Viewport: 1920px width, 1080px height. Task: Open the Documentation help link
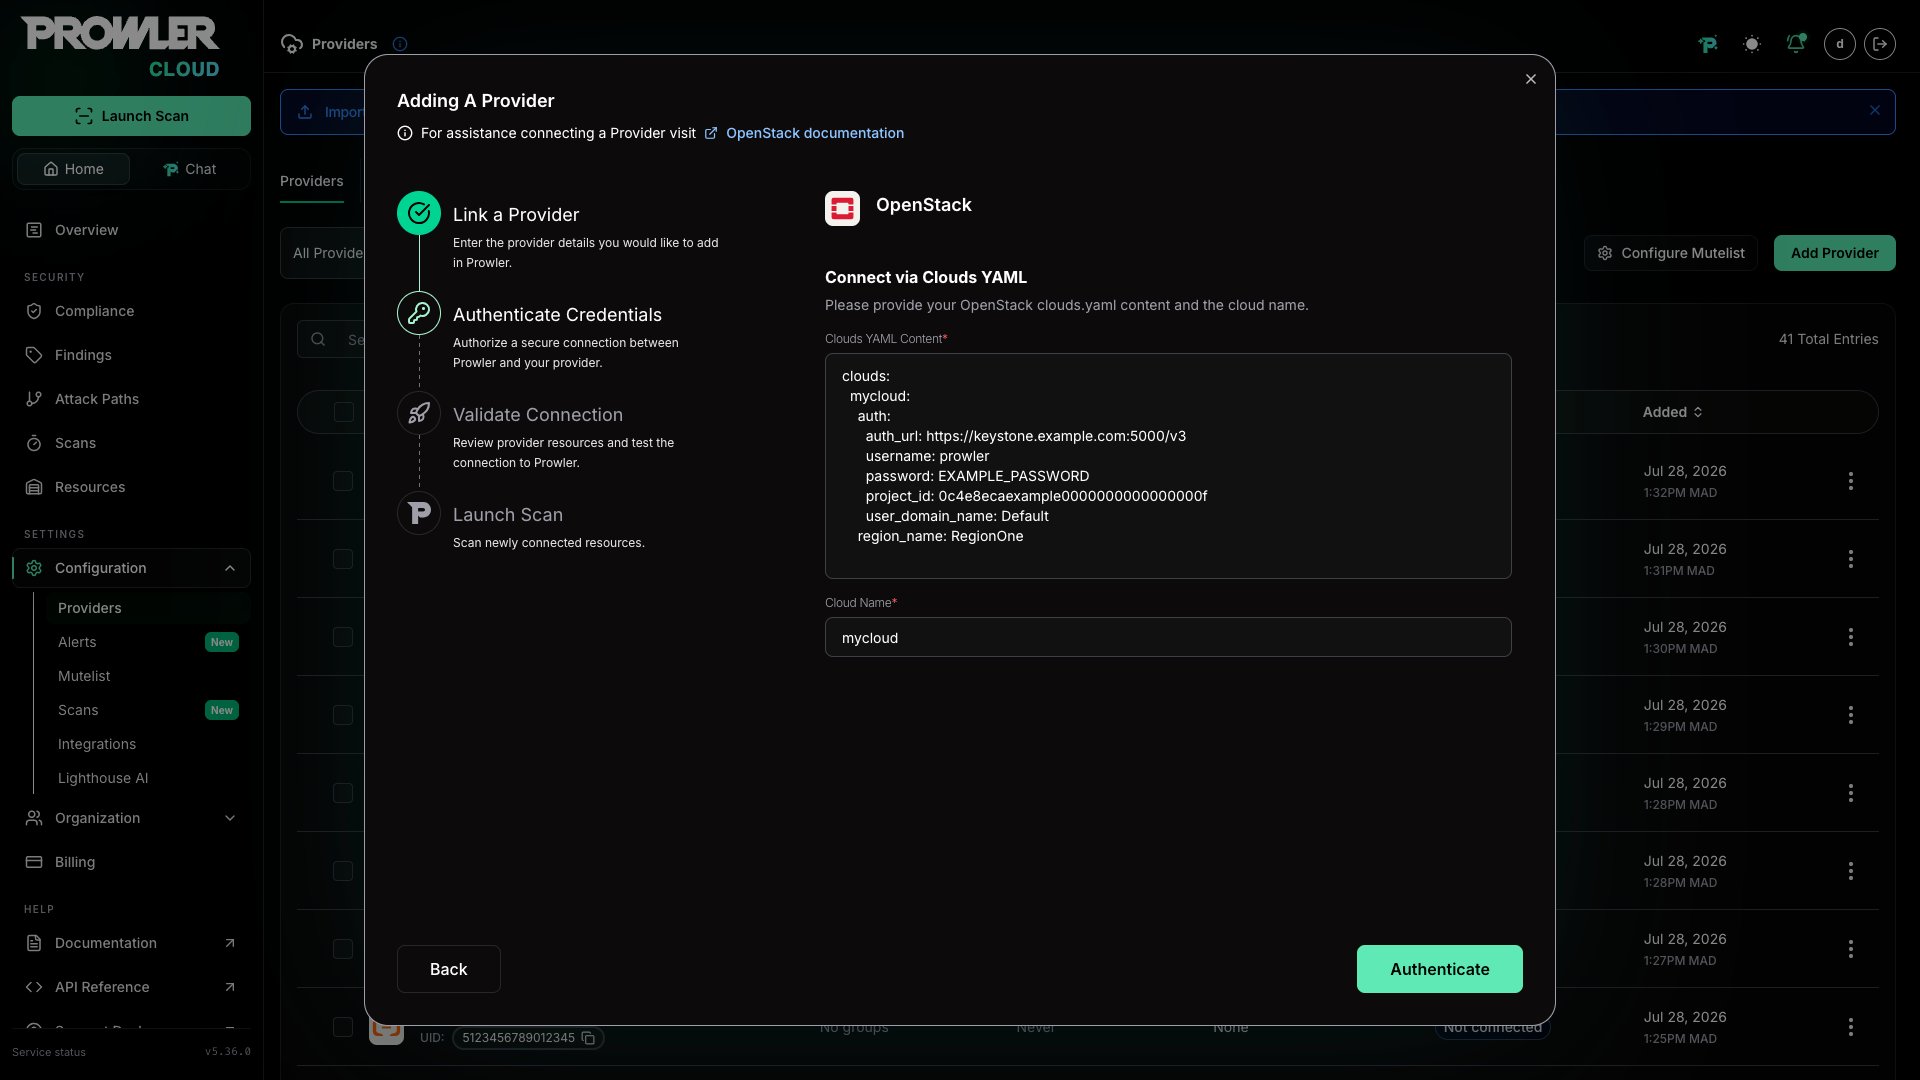pyautogui.click(x=131, y=943)
